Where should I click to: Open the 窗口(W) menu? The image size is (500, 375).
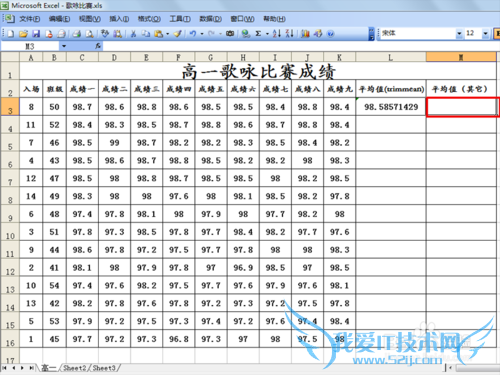pos(242,19)
